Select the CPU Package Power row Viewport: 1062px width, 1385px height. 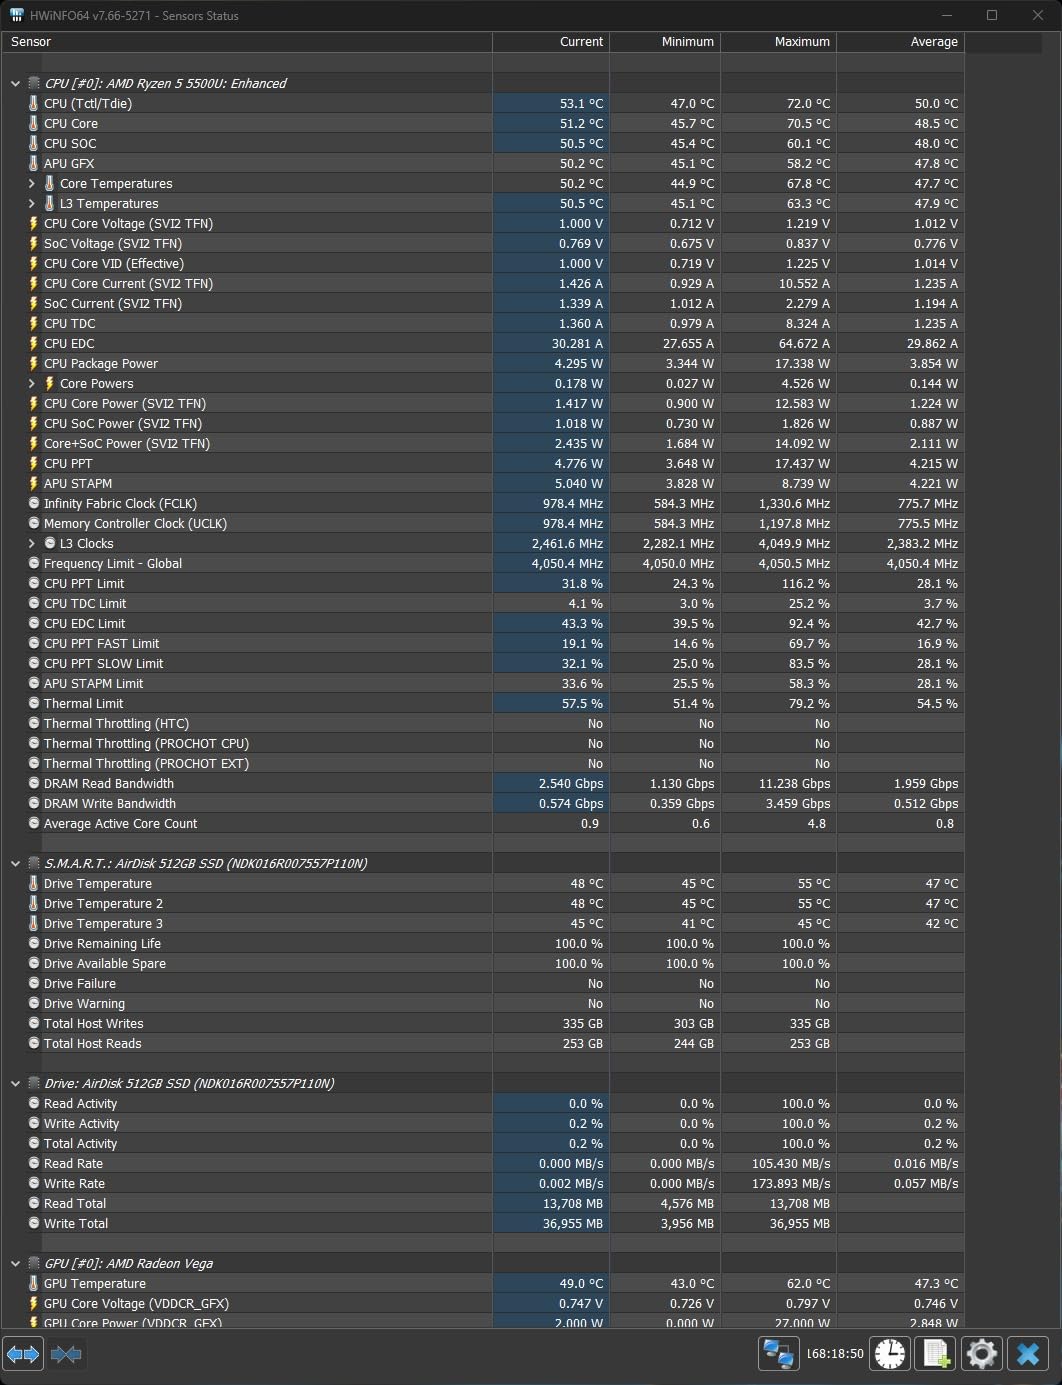pyautogui.click(x=101, y=364)
